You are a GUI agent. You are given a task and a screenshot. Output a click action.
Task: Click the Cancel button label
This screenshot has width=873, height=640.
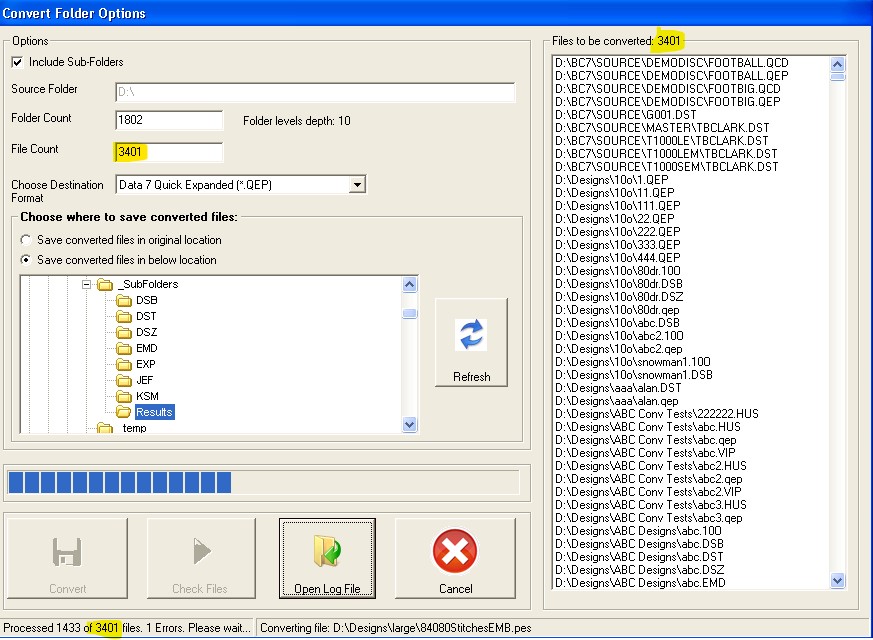point(455,589)
